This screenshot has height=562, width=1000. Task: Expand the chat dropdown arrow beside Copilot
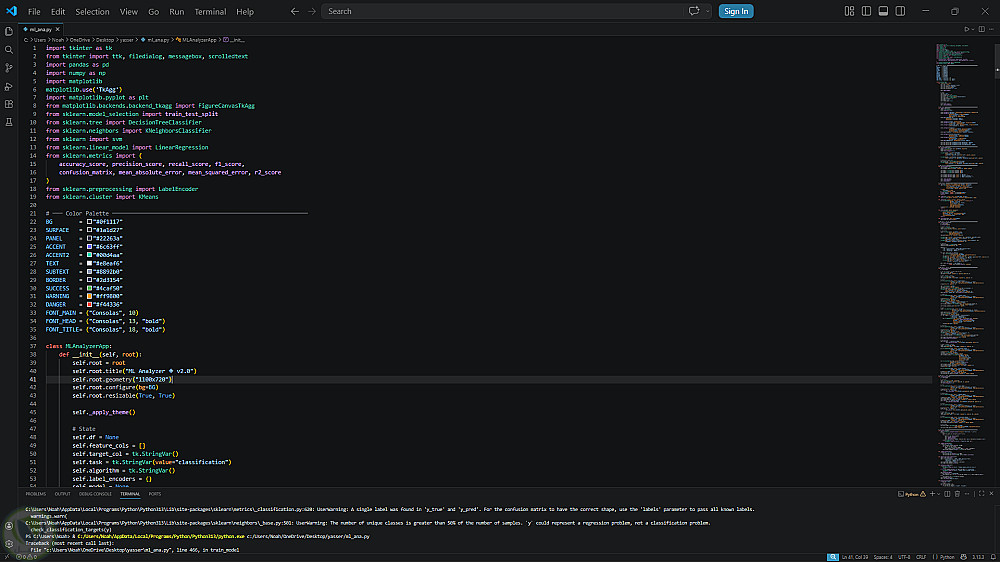(x=706, y=11)
